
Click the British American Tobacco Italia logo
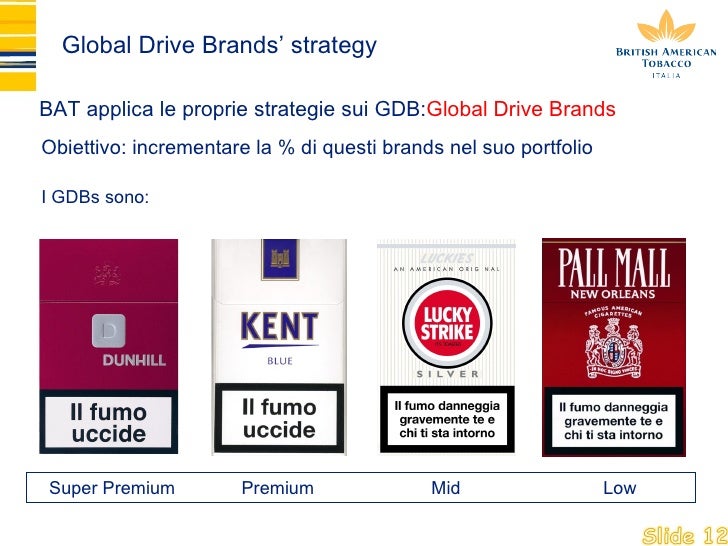[666, 45]
